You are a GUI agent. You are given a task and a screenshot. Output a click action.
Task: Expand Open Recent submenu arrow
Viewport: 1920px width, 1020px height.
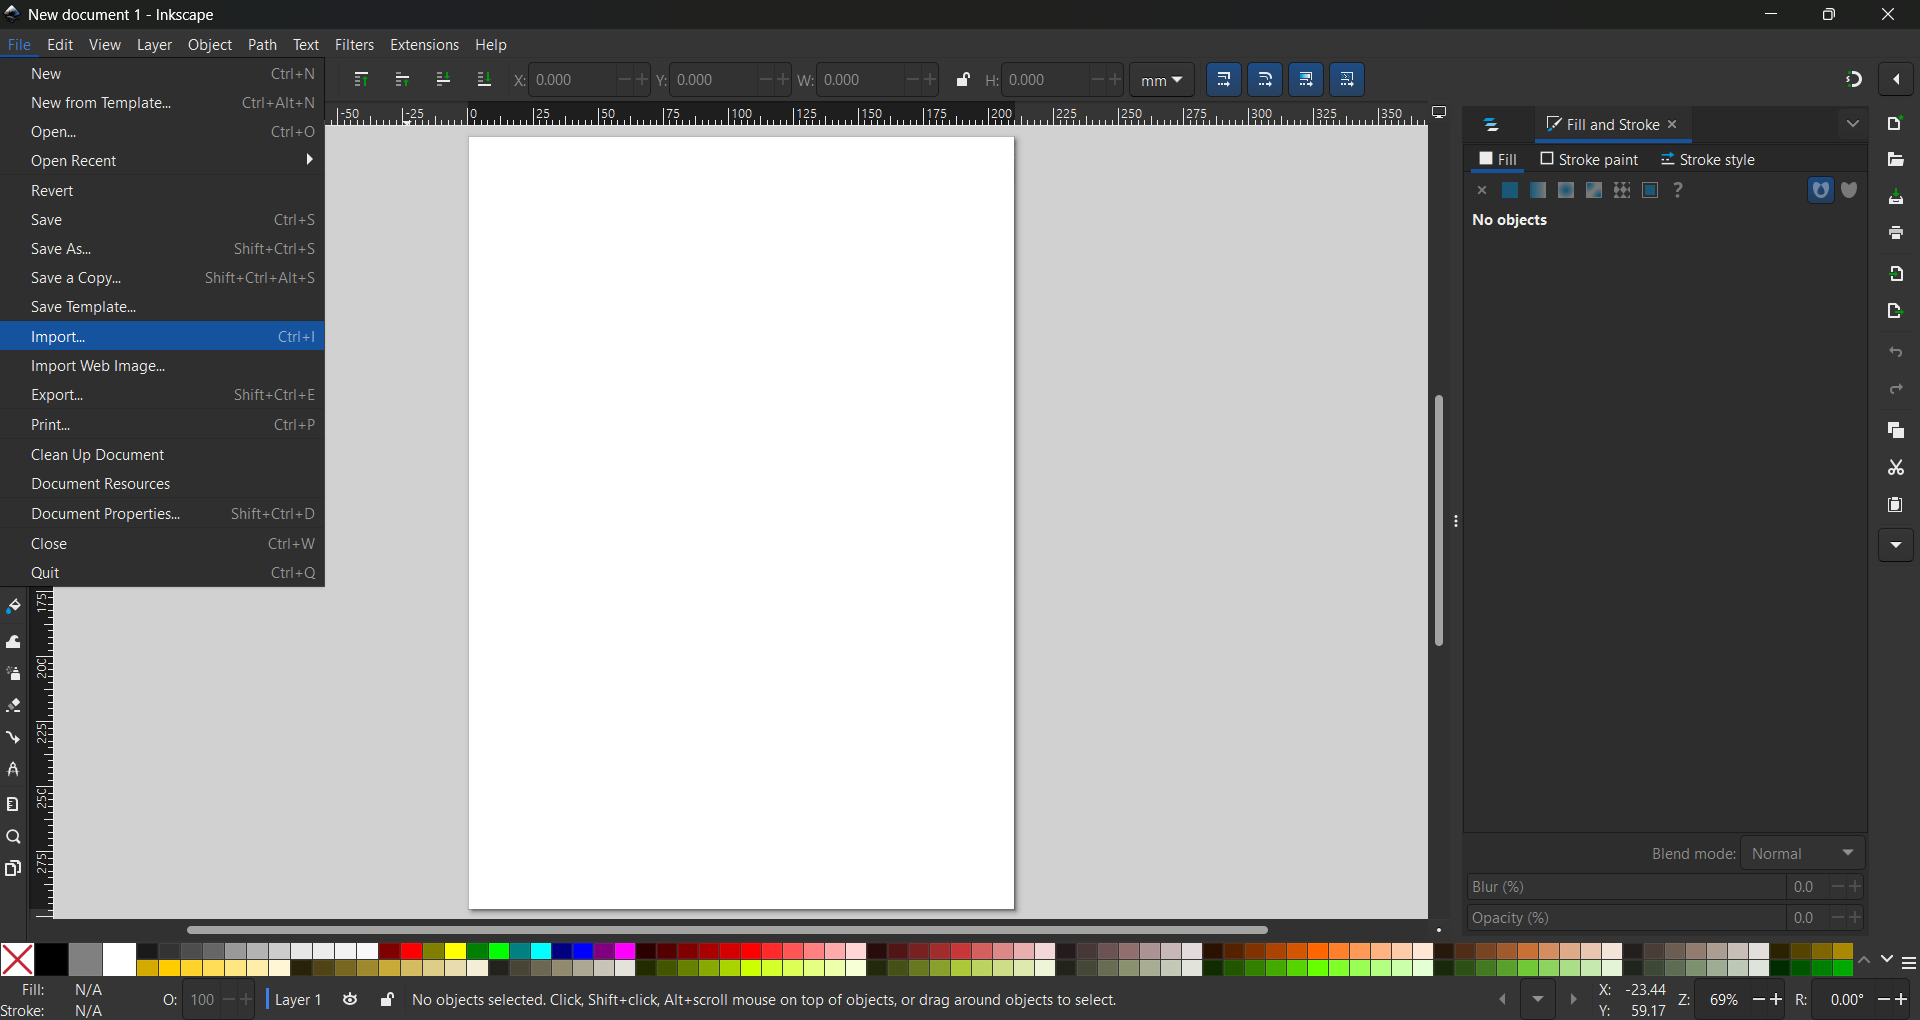[x=310, y=160]
